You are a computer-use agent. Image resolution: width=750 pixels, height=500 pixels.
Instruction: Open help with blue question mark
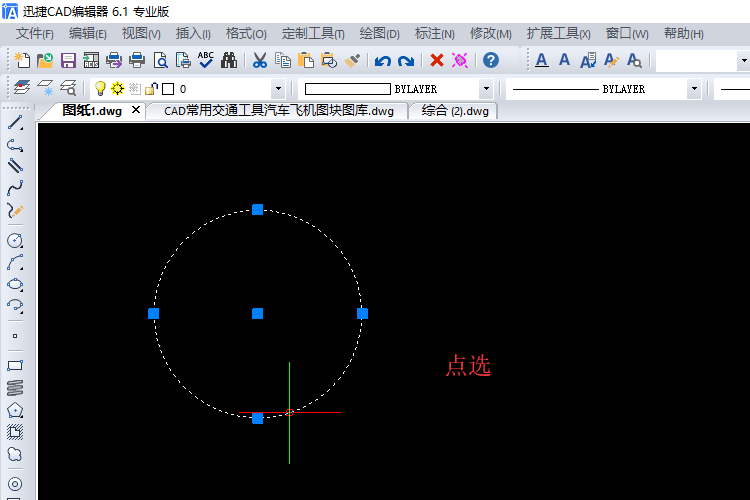coord(491,60)
